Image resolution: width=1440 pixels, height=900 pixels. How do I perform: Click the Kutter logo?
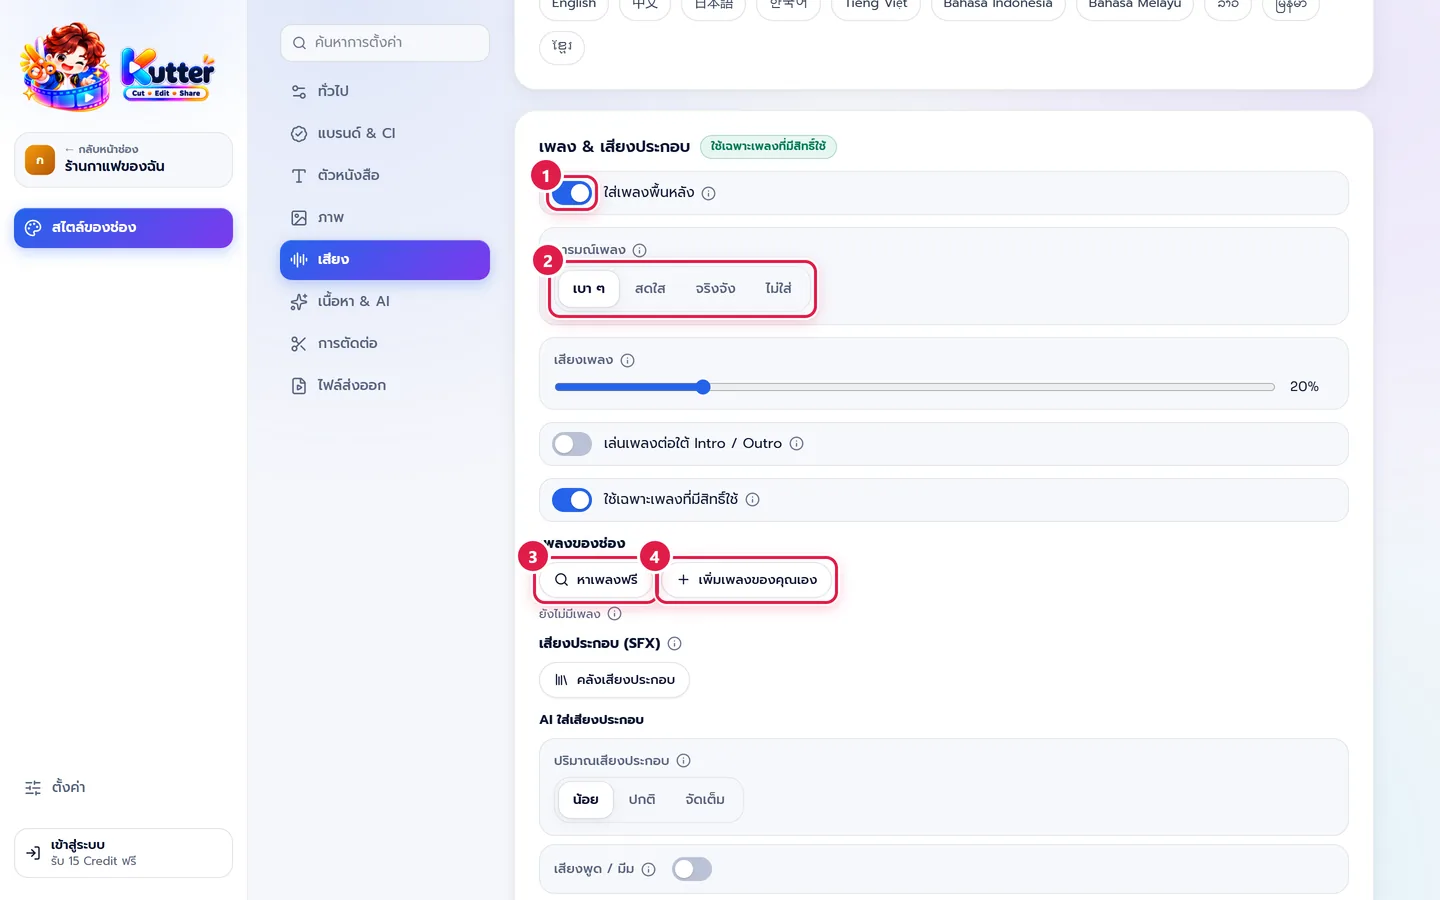pyautogui.click(x=118, y=67)
